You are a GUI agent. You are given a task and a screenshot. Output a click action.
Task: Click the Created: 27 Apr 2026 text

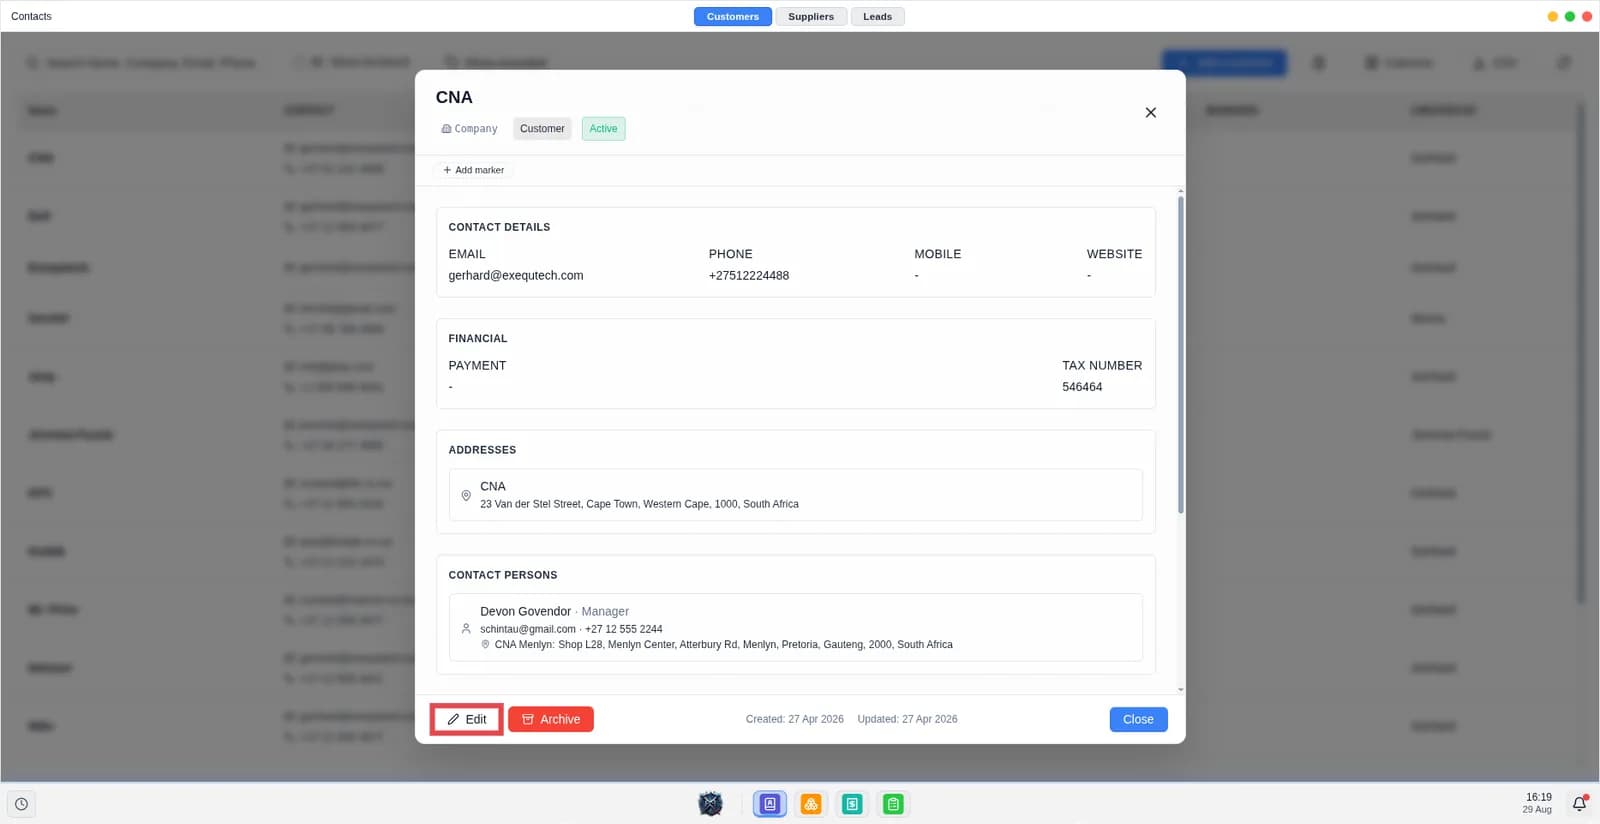point(795,719)
